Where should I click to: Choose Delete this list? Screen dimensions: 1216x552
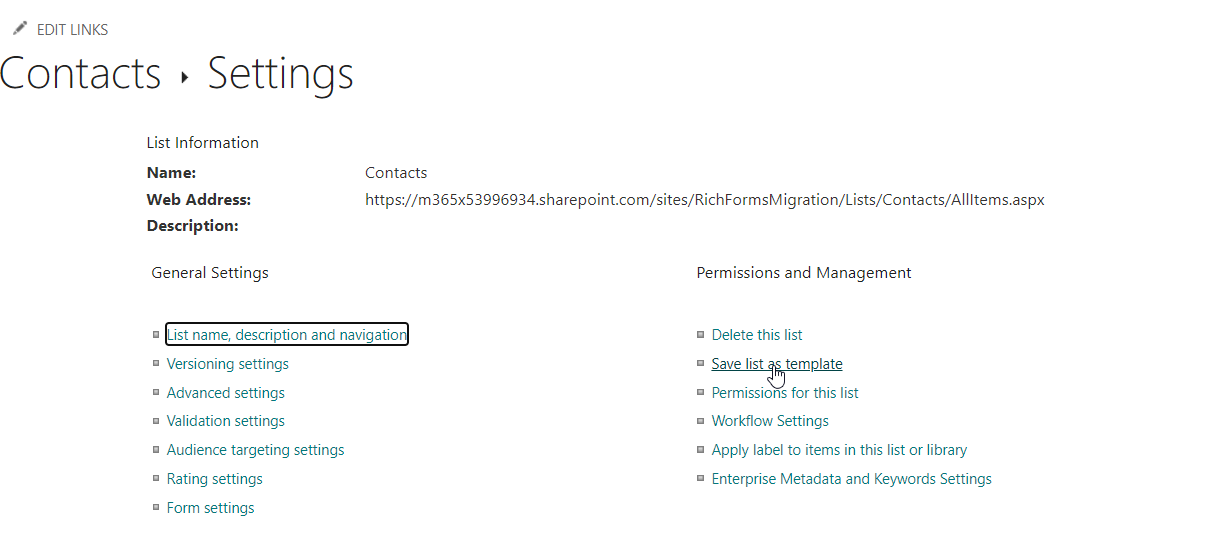pos(757,335)
